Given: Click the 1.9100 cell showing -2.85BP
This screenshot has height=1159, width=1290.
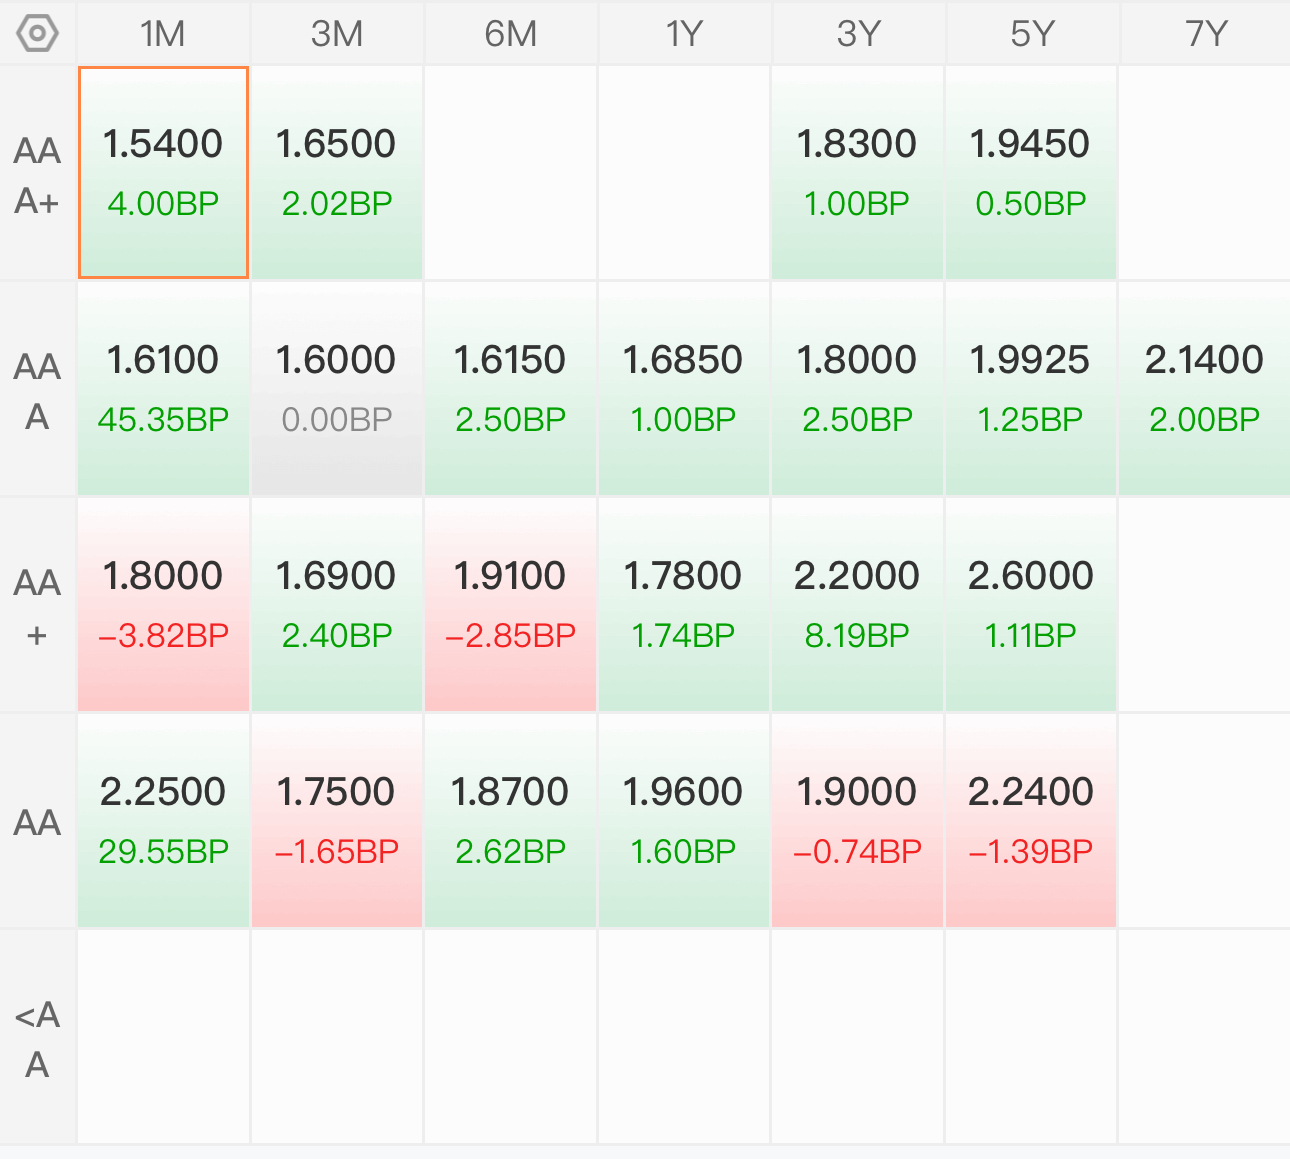Looking at the screenshot, I should pos(510,604).
